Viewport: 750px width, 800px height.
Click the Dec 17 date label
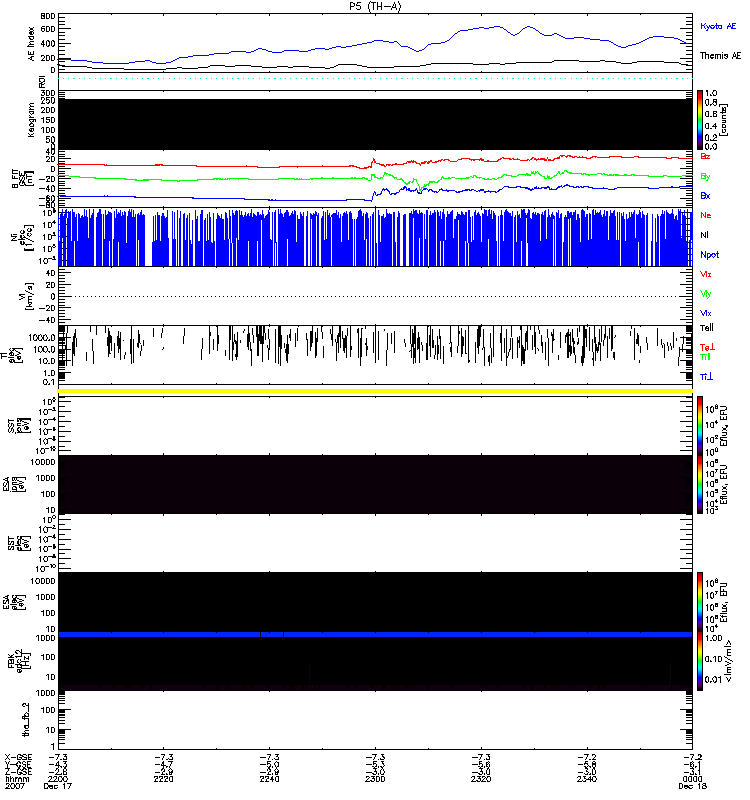coord(58,786)
